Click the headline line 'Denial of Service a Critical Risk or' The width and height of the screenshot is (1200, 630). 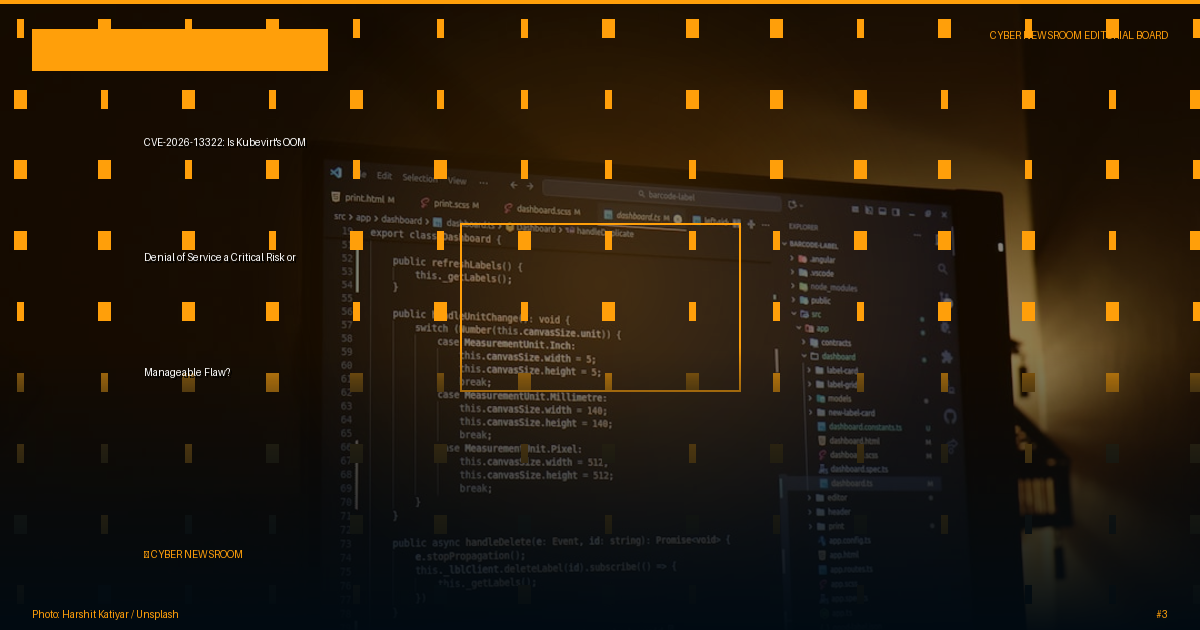tap(220, 257)
